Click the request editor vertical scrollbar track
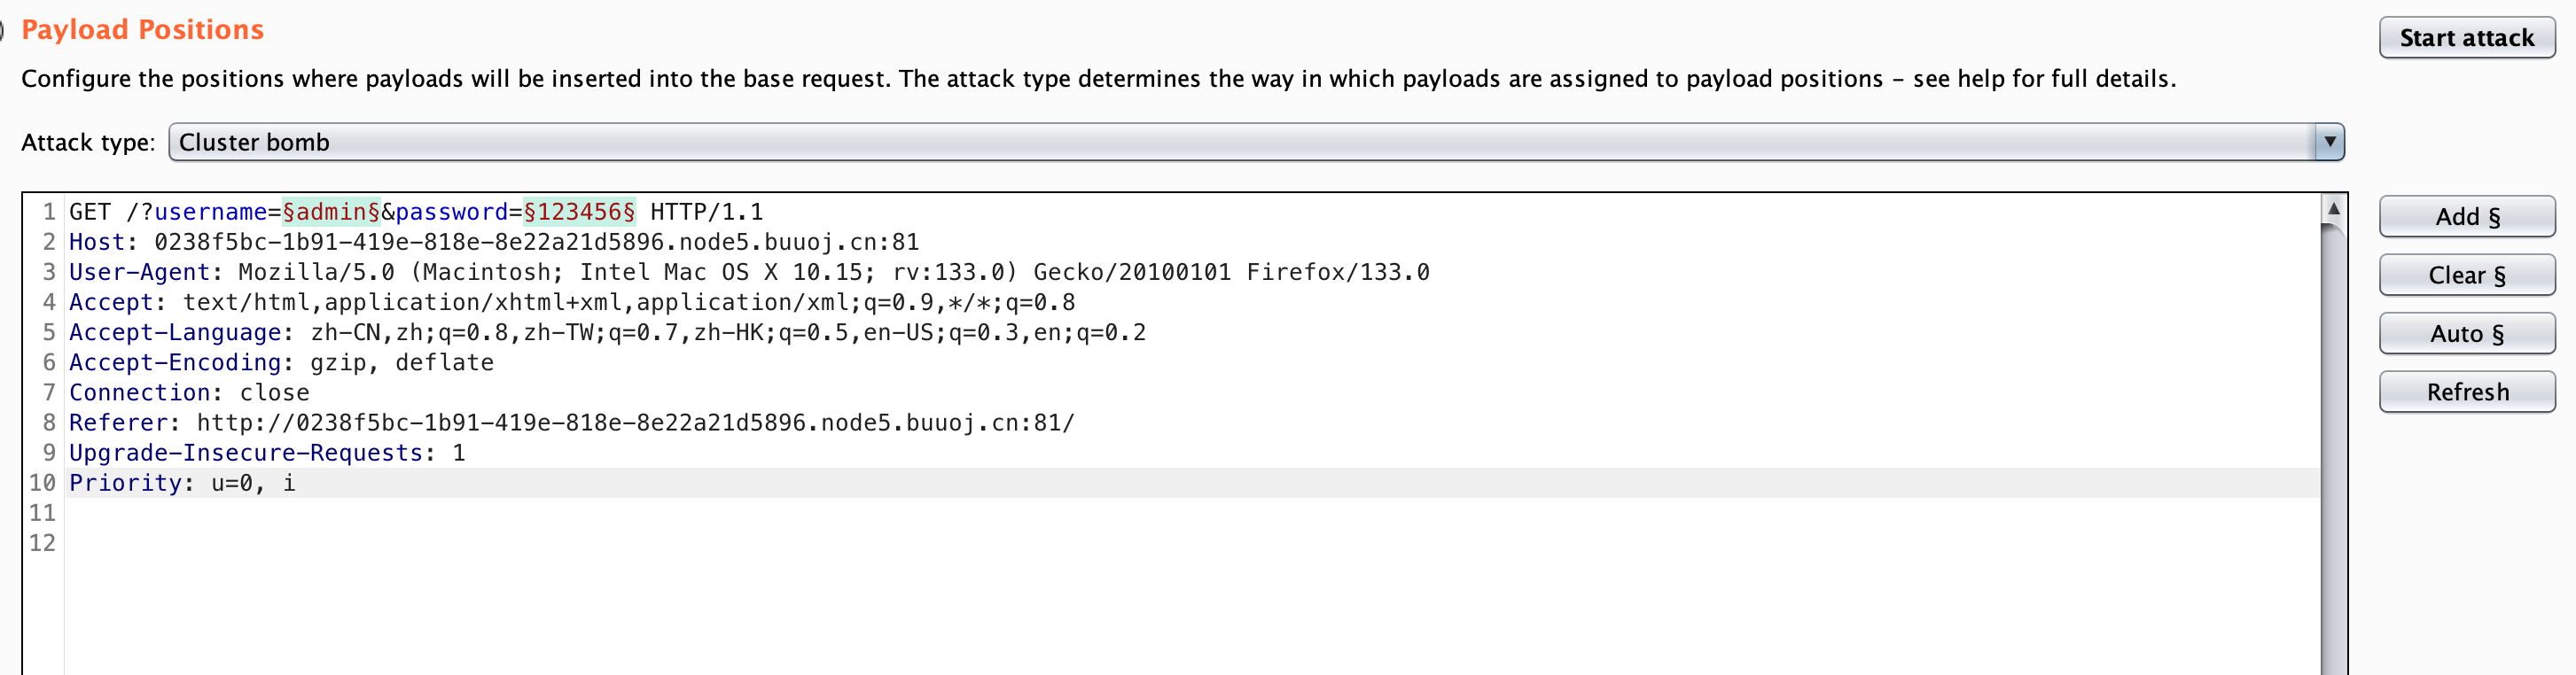The image size is (2576, 675). (x=2333, y=450)
